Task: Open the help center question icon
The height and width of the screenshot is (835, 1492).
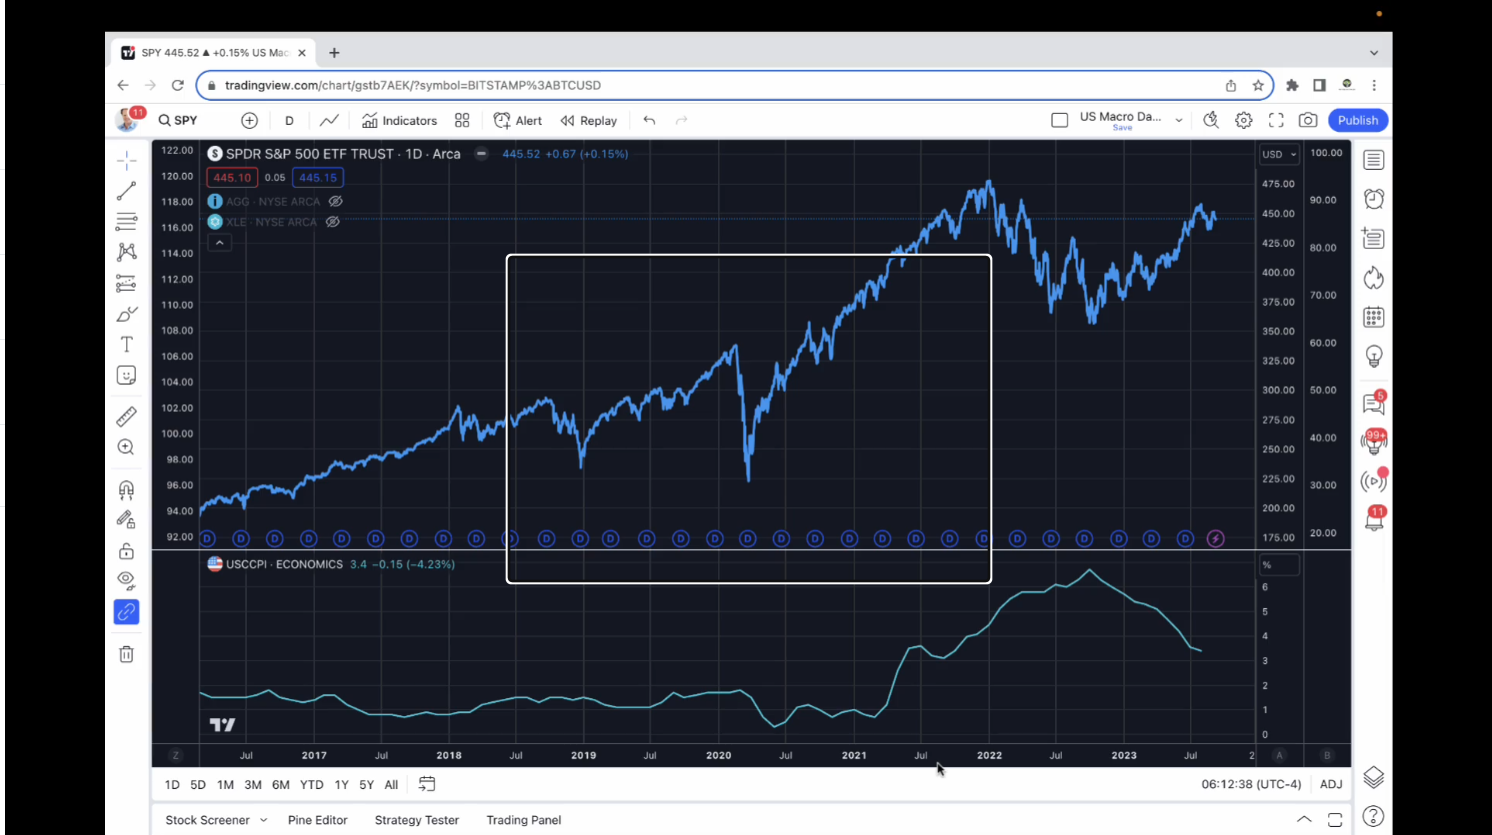Action: point(1374,816)
